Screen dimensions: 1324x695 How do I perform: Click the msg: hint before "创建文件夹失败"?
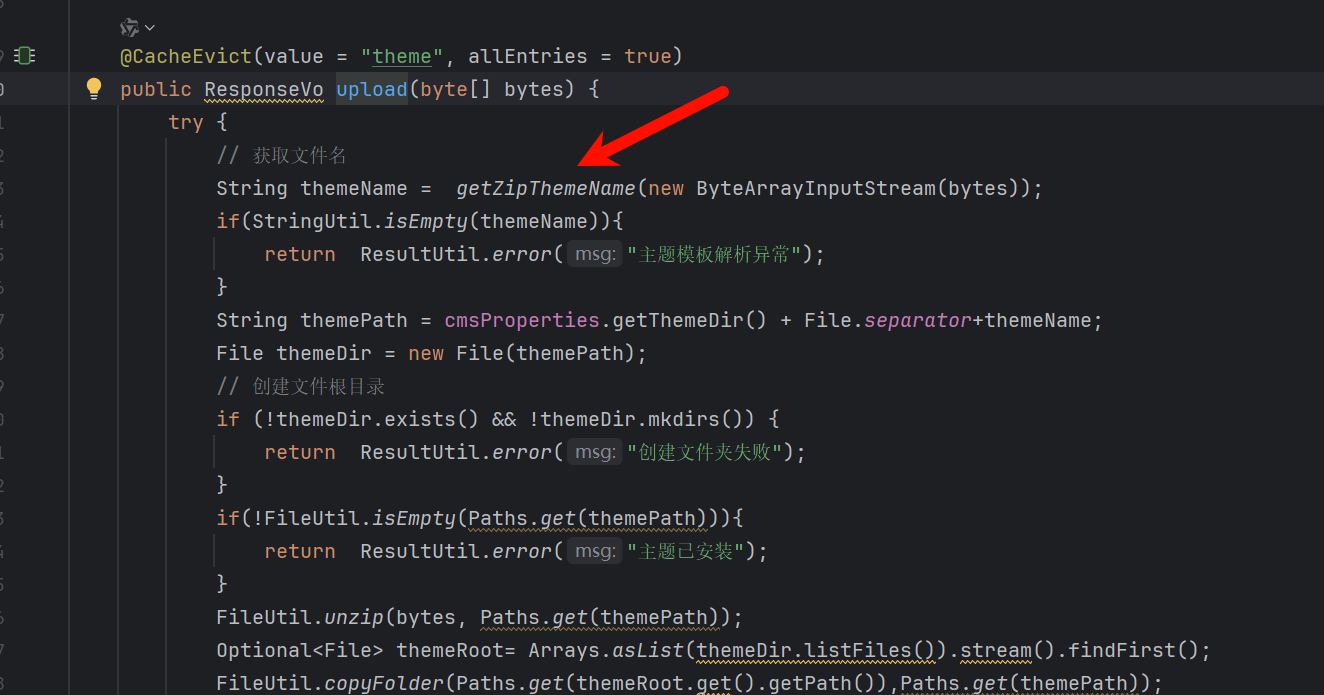(x=594, y=452)
